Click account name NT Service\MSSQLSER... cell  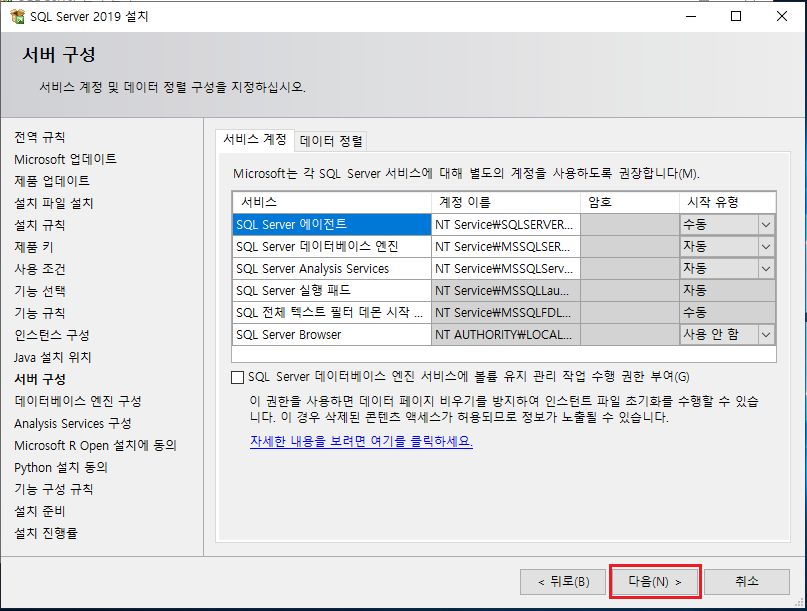[x=506, y=247]
